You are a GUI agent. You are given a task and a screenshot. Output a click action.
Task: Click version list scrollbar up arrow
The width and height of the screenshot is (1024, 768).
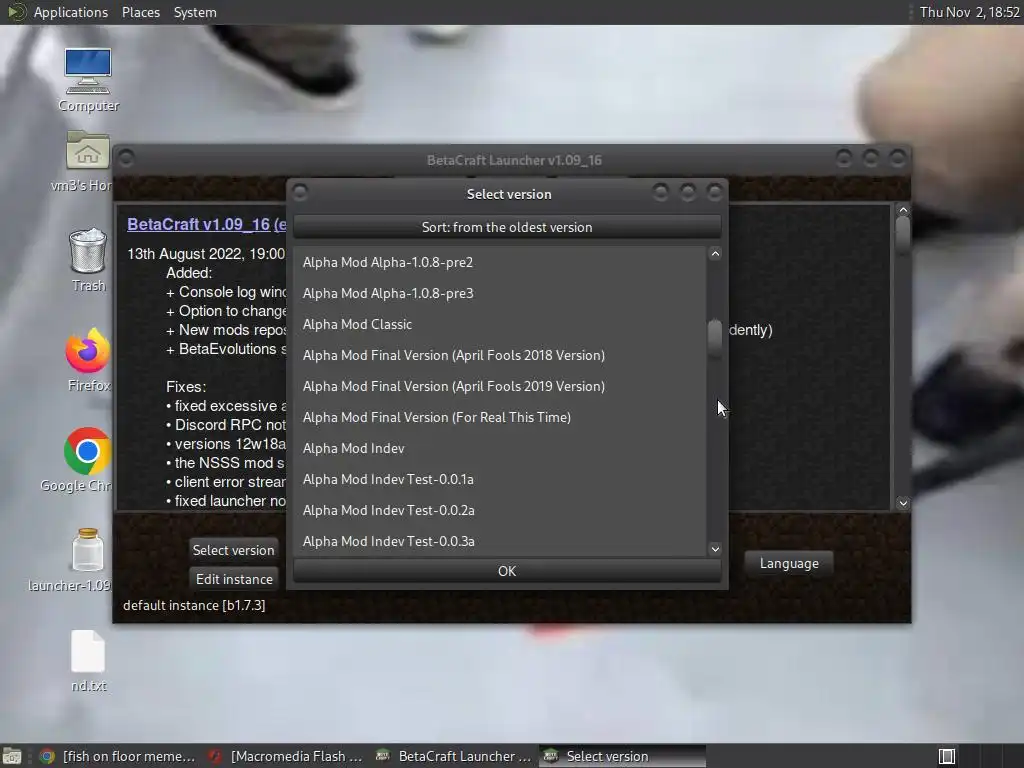pos(715,254)
